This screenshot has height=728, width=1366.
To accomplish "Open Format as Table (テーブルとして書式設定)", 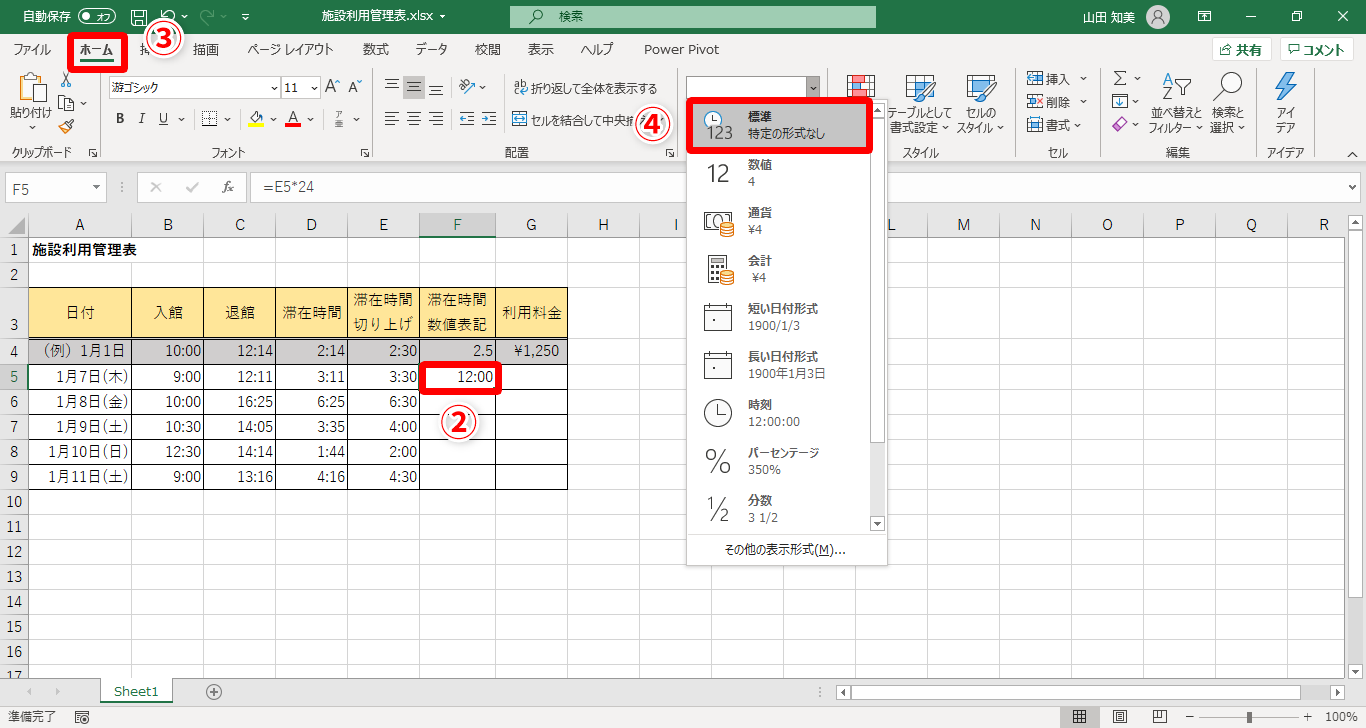I will [920, 103].
